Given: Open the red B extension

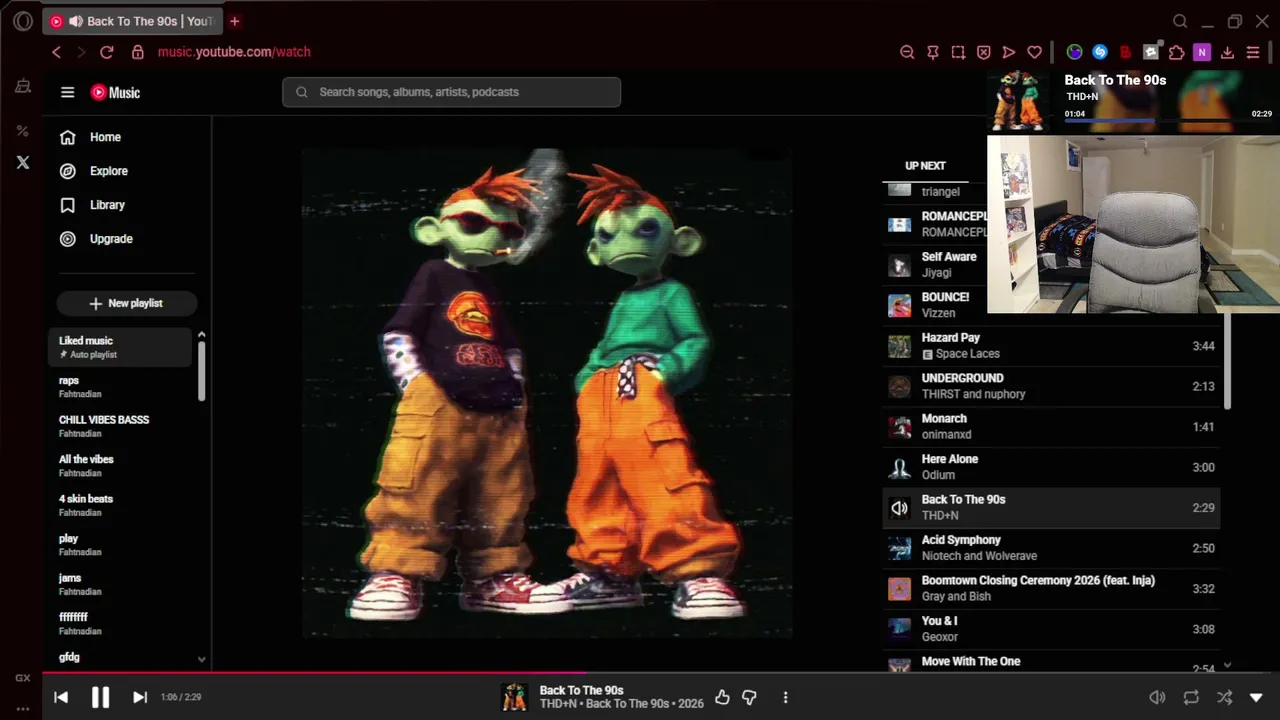Looking at the screenshot, I should pos(1125,52).
